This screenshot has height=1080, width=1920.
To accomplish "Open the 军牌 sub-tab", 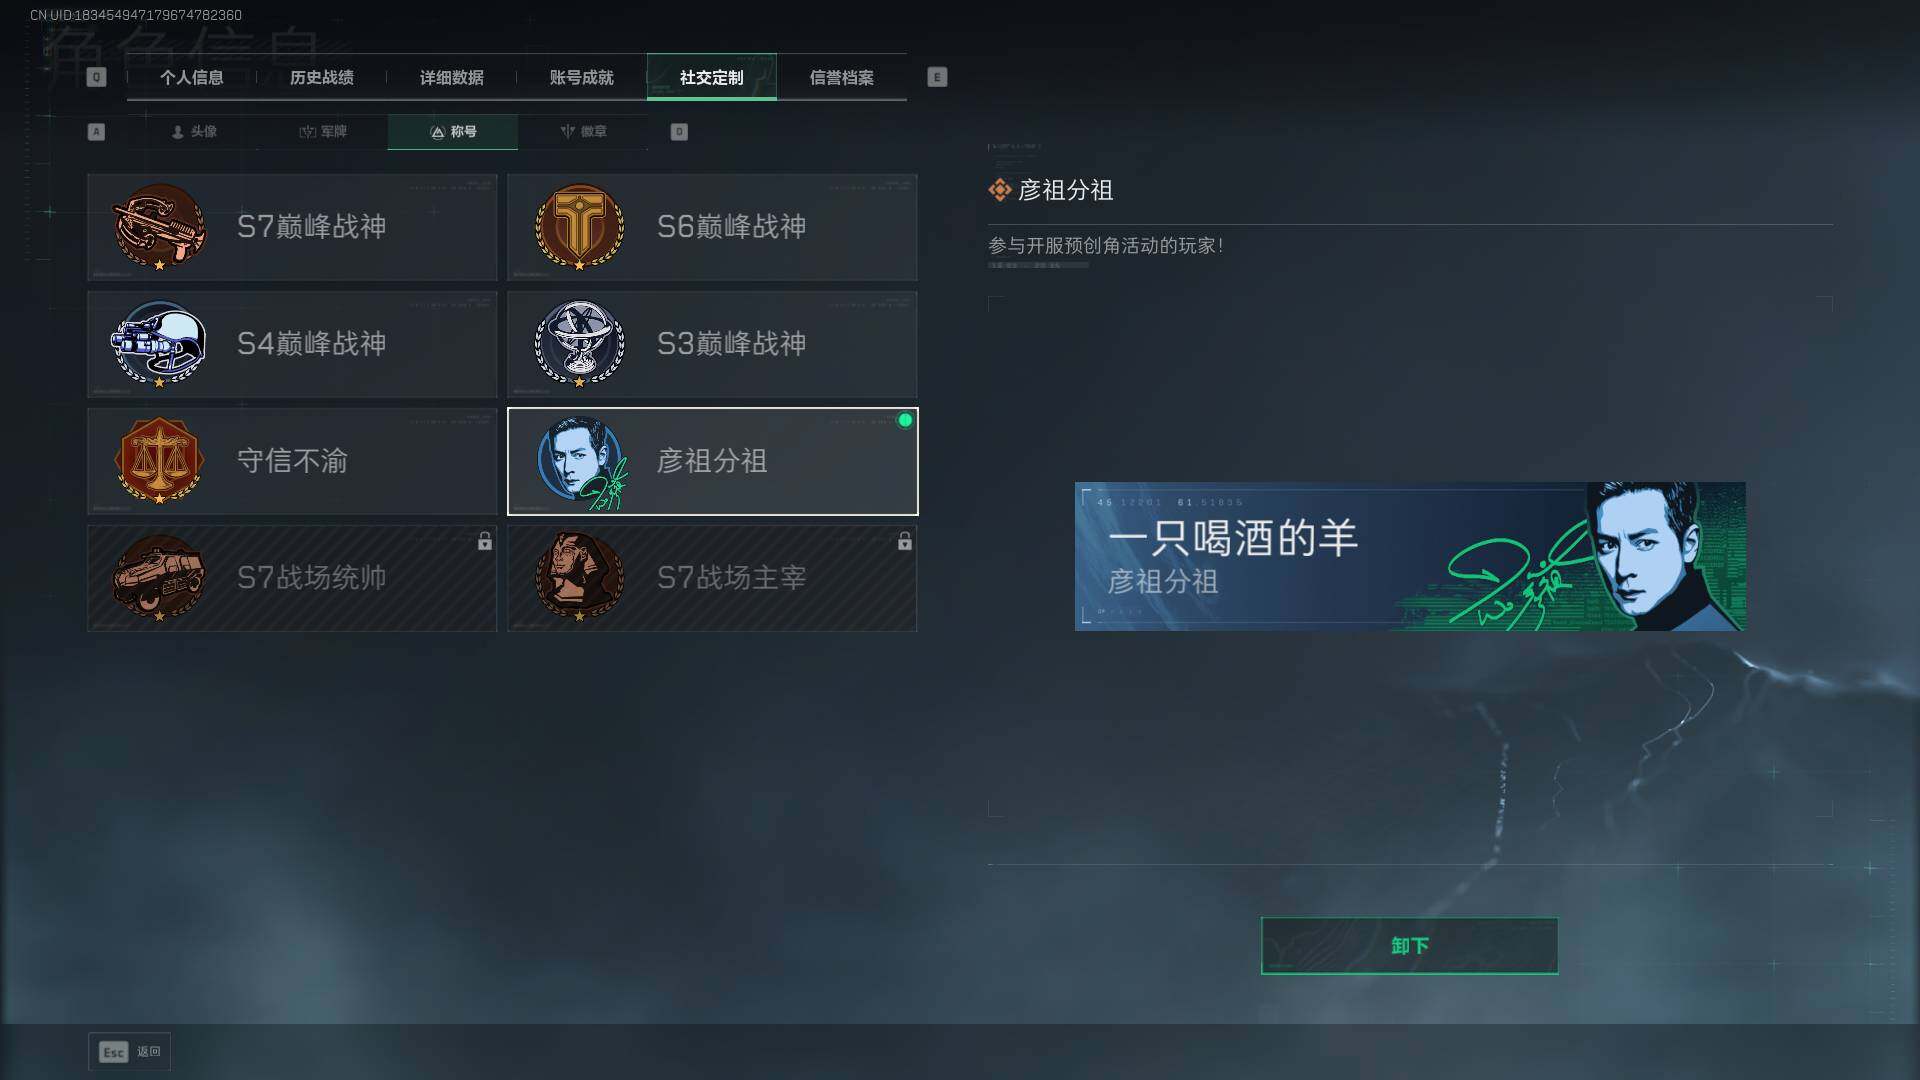I will pyautogui.click(x=323, y=132).
